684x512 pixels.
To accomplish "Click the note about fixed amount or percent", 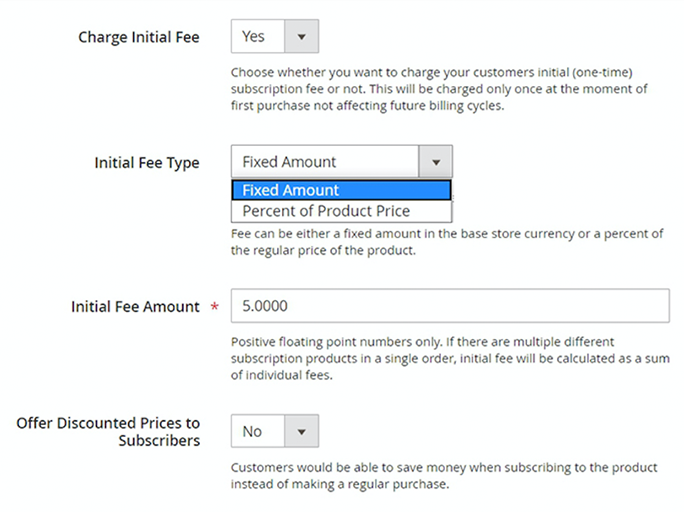I will (447, 242).
